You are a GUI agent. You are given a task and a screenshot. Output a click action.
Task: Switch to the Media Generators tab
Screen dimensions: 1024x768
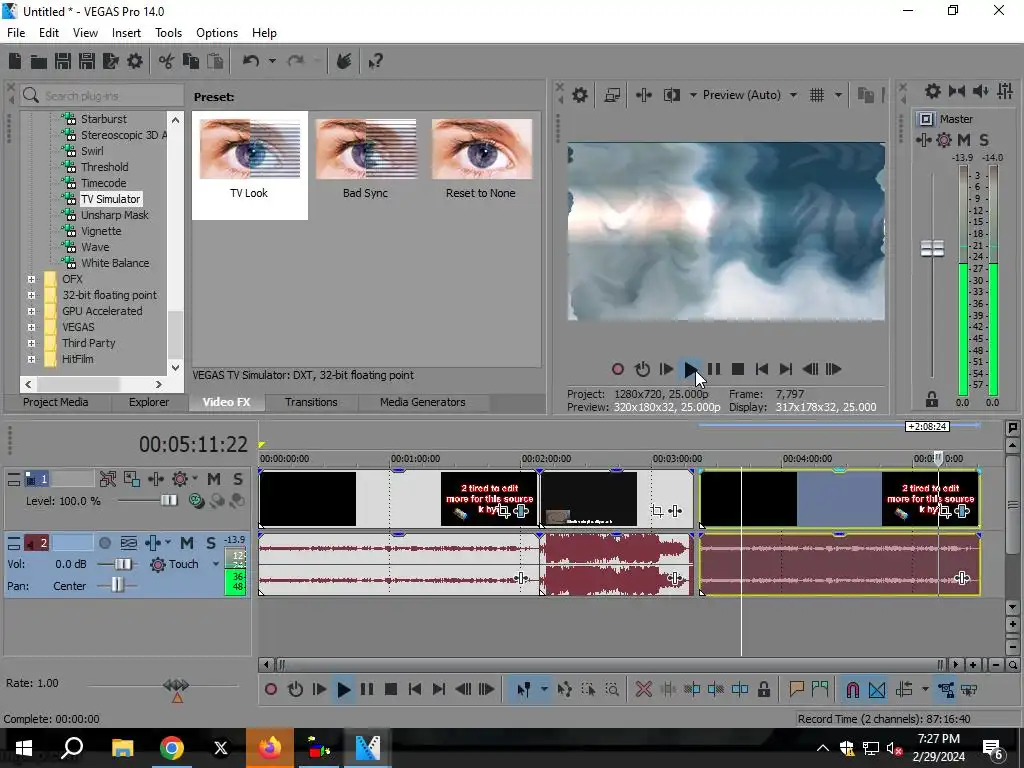point(423,402)
